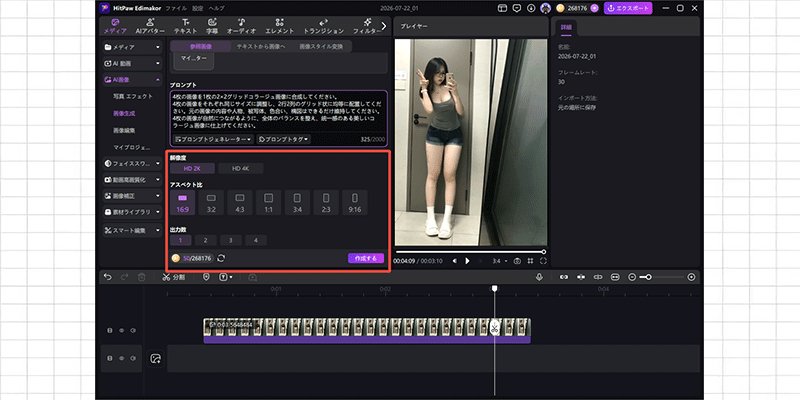Image resolution: width=800 pixels, height=400 pixels.
Task: Refresh credits with the circular arrows icon
Action: pyautogui.click(x=221, y=258)
